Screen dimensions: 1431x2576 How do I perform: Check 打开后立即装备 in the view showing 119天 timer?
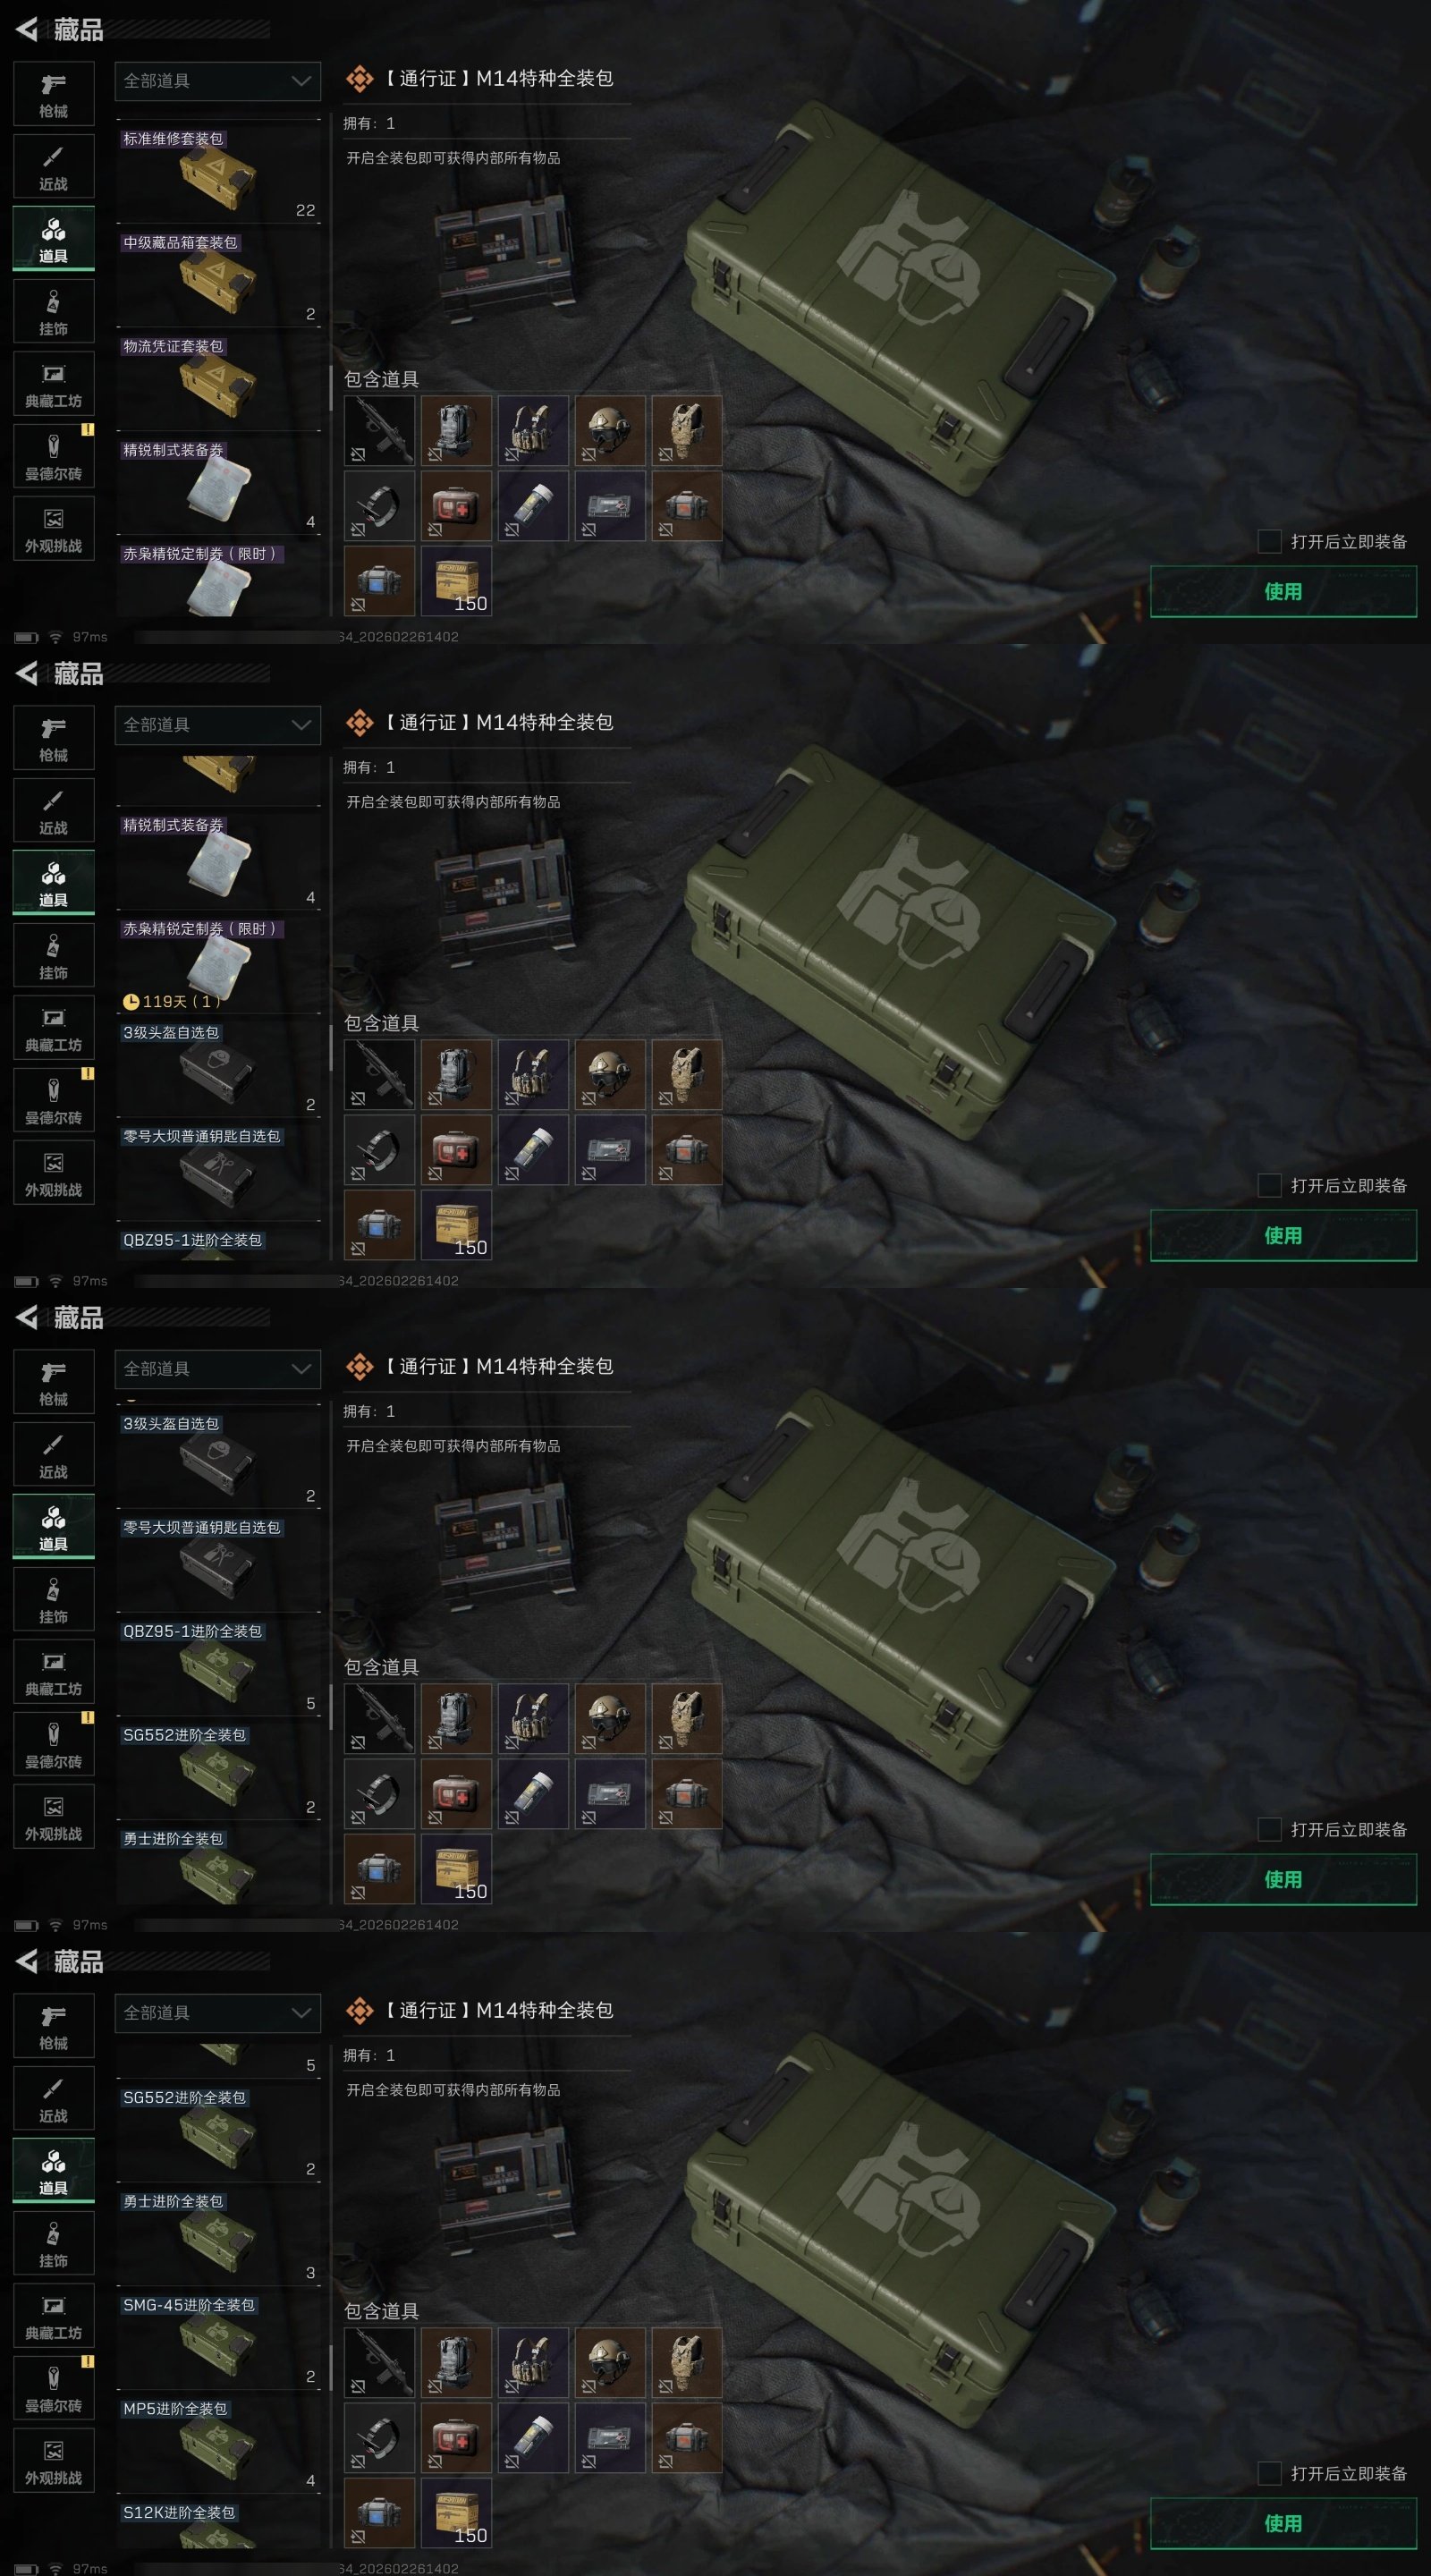pos(1269,1185)
